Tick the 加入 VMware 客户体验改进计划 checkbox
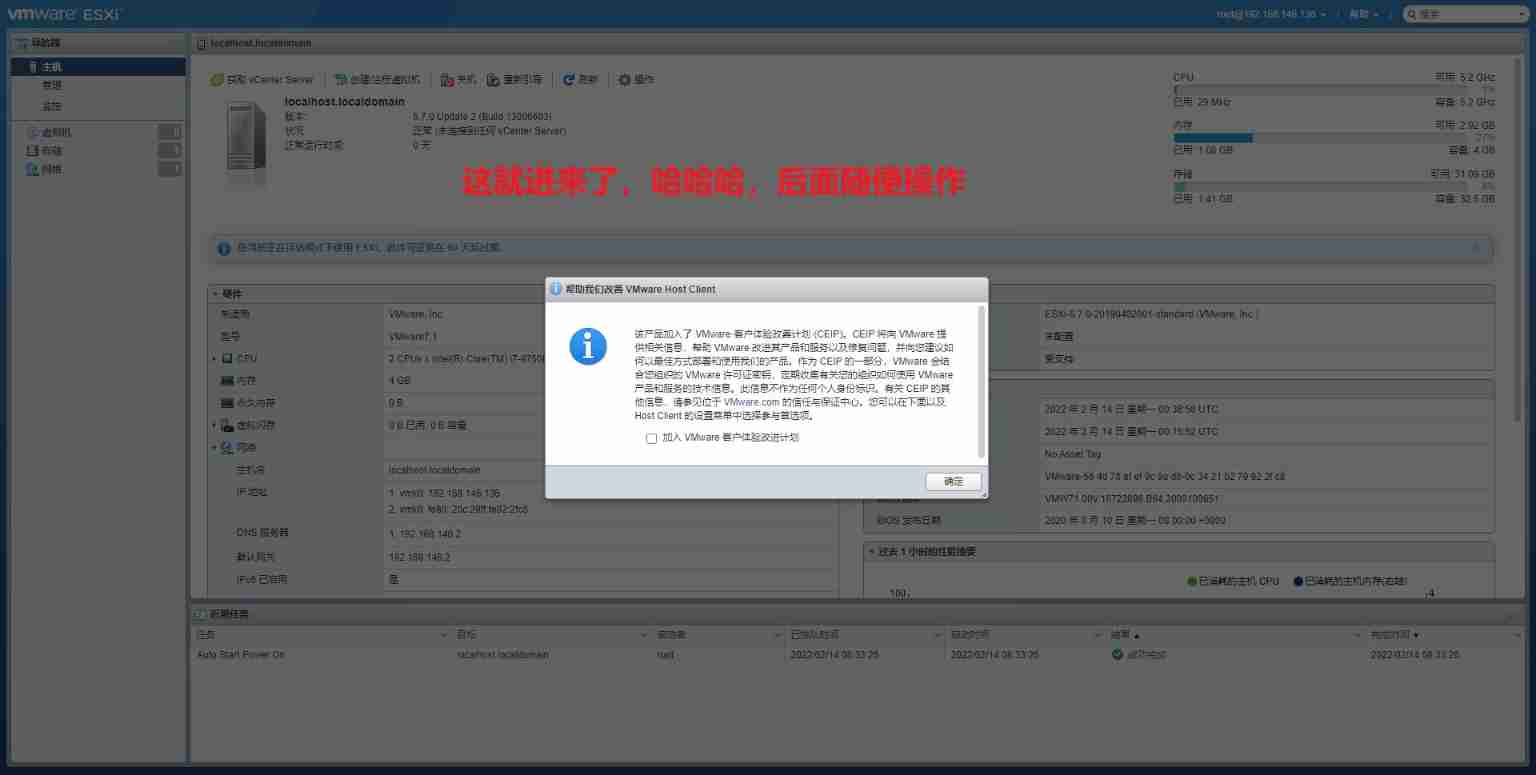The width and height of the screenshot is (1536, 775). [652, 438]
